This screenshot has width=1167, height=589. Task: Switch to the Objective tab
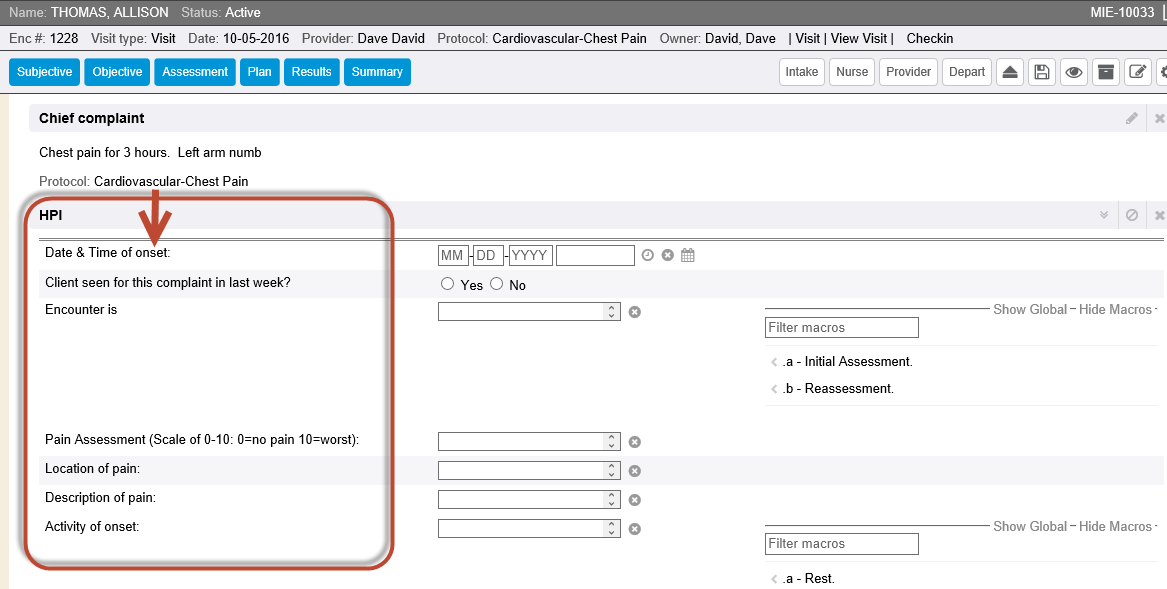(118, 72)
